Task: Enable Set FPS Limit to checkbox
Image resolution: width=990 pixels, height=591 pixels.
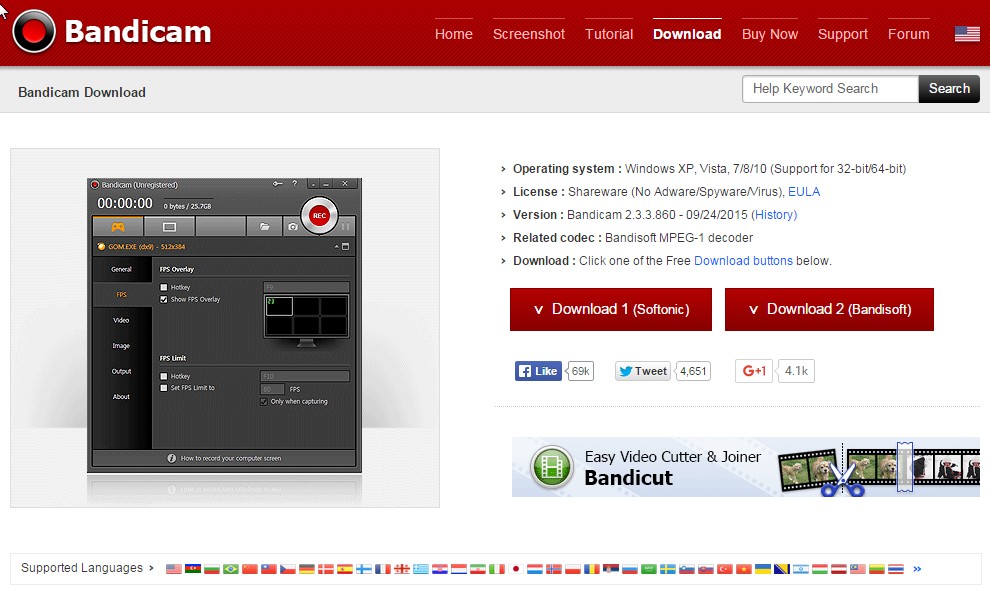Action: (164, 388)
